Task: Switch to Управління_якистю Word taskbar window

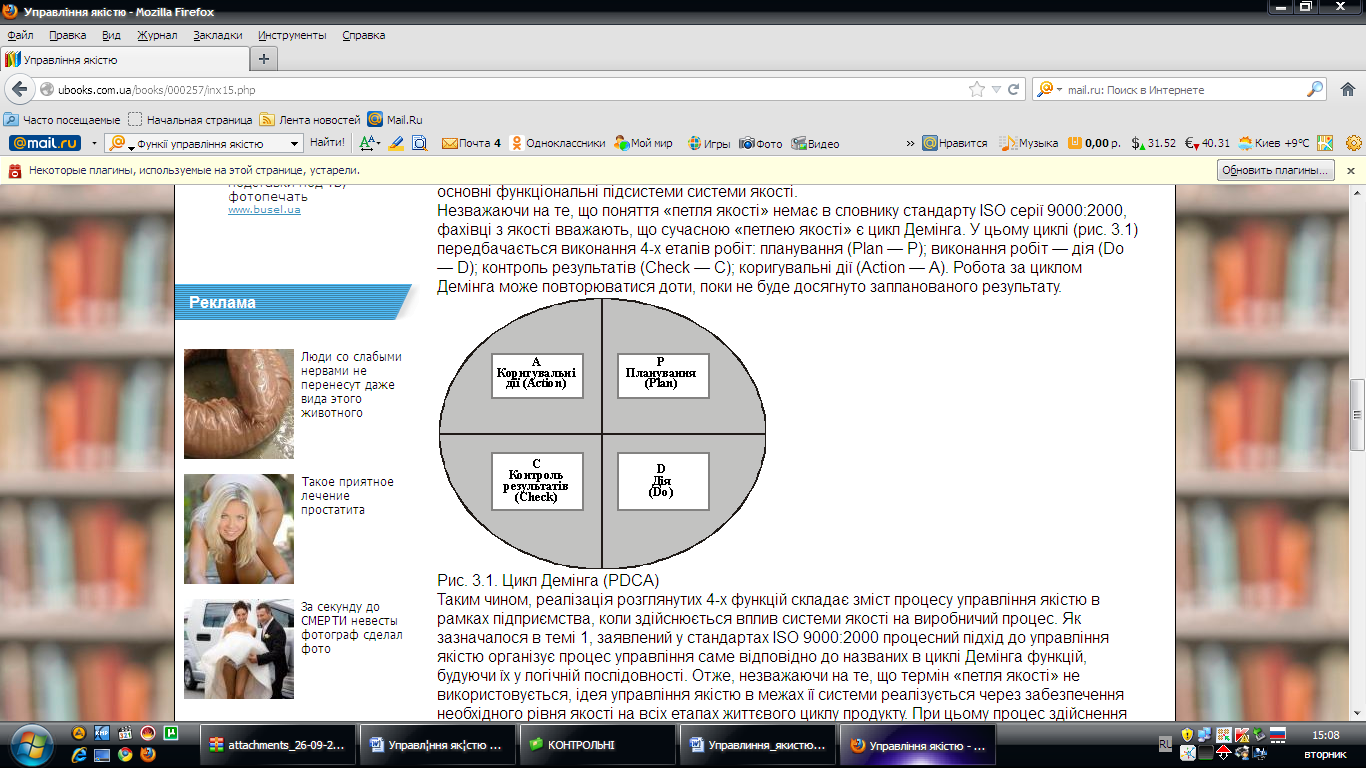Action: pos(758,745)
